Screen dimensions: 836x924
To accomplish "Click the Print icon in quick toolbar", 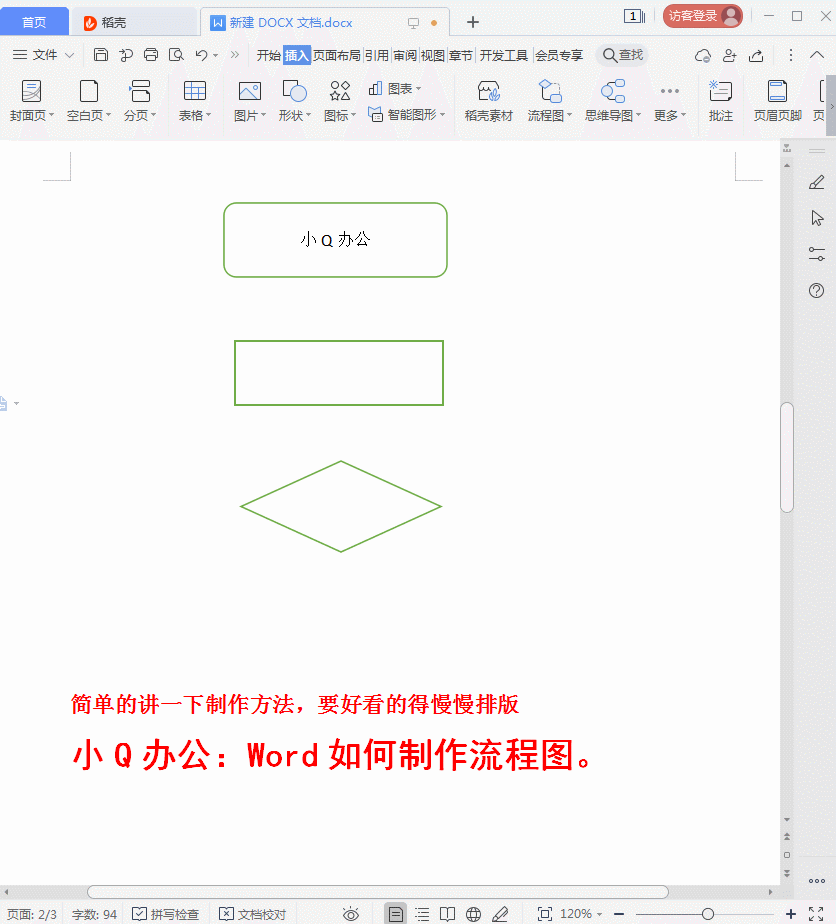I will click(151, 55).
